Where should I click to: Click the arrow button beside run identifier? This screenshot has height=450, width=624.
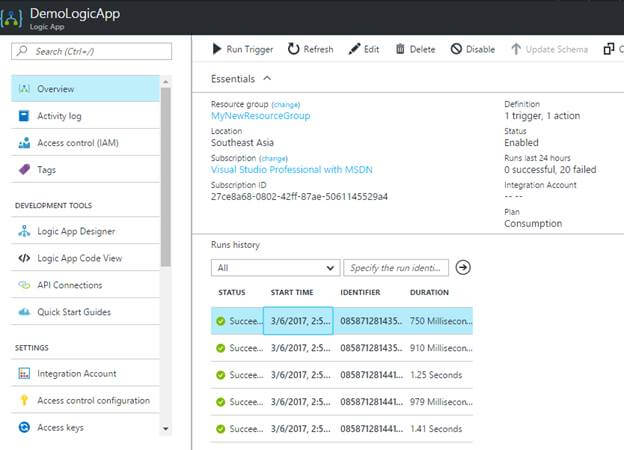point(463,268)
